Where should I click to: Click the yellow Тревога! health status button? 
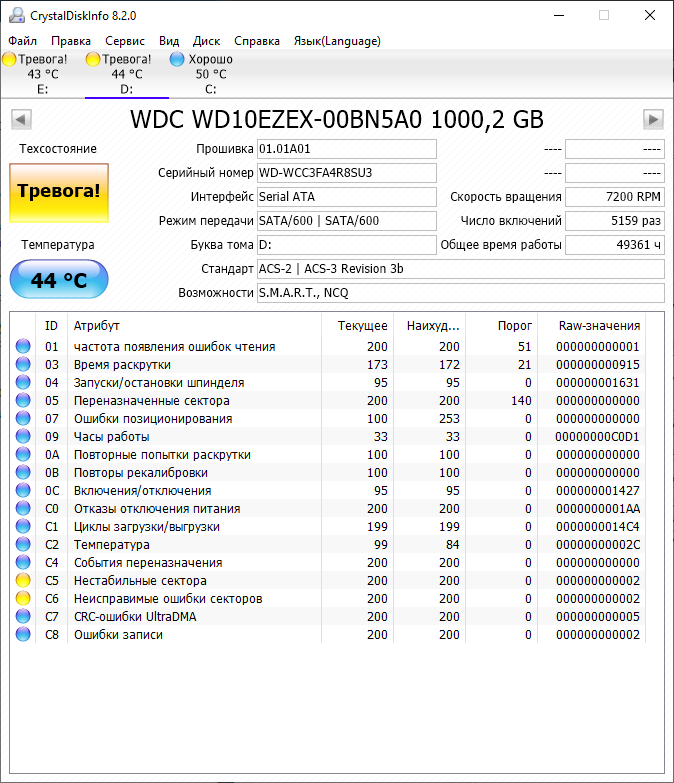coord(59,193)
